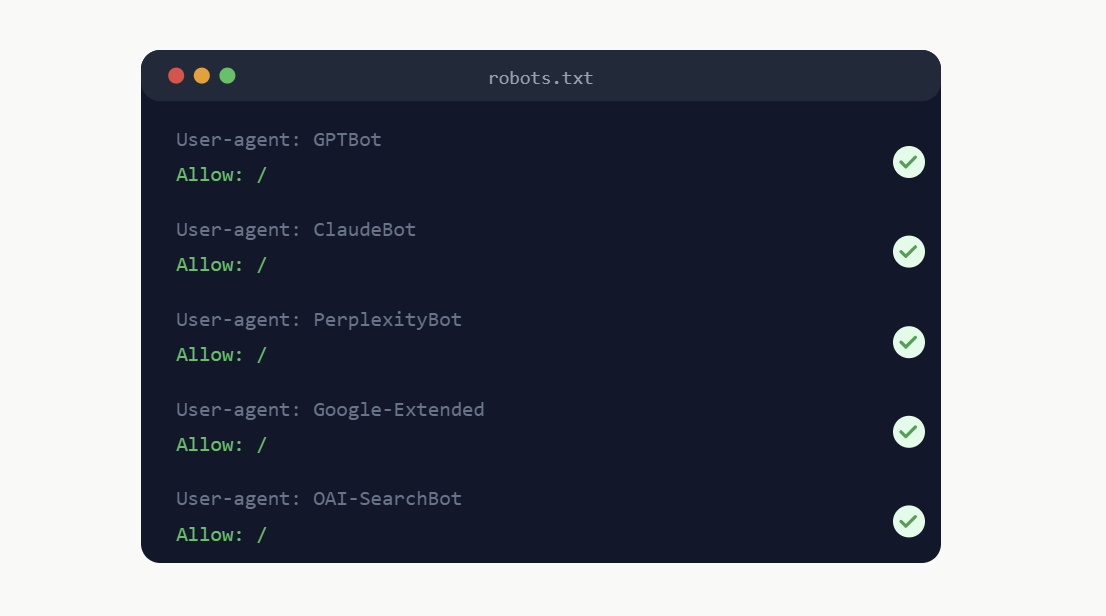The image size is (1106, 616).
Task: Click the User-agent: Google-Extended line
Action: [x=330, y=410]
